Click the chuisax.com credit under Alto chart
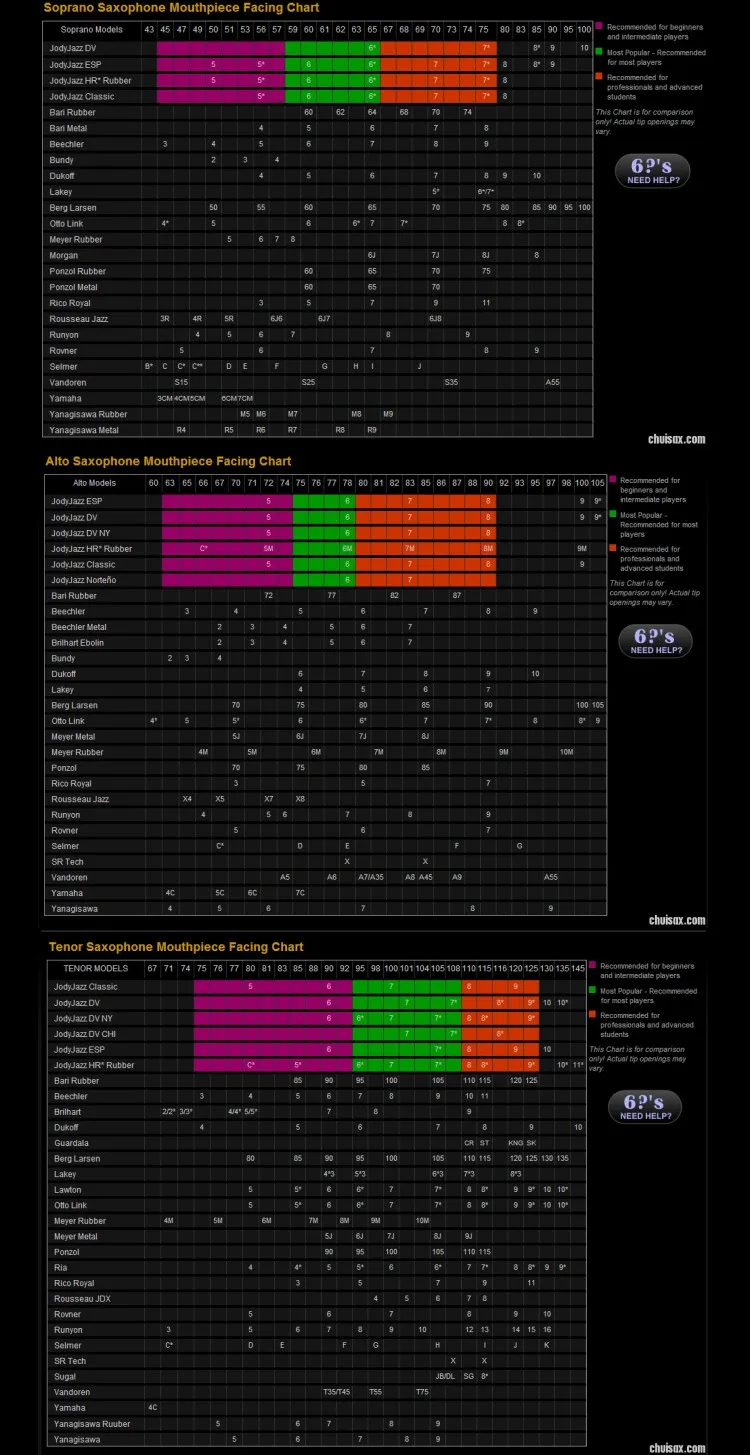This screenshot has height=1455, width=750. tap(677, 921)
